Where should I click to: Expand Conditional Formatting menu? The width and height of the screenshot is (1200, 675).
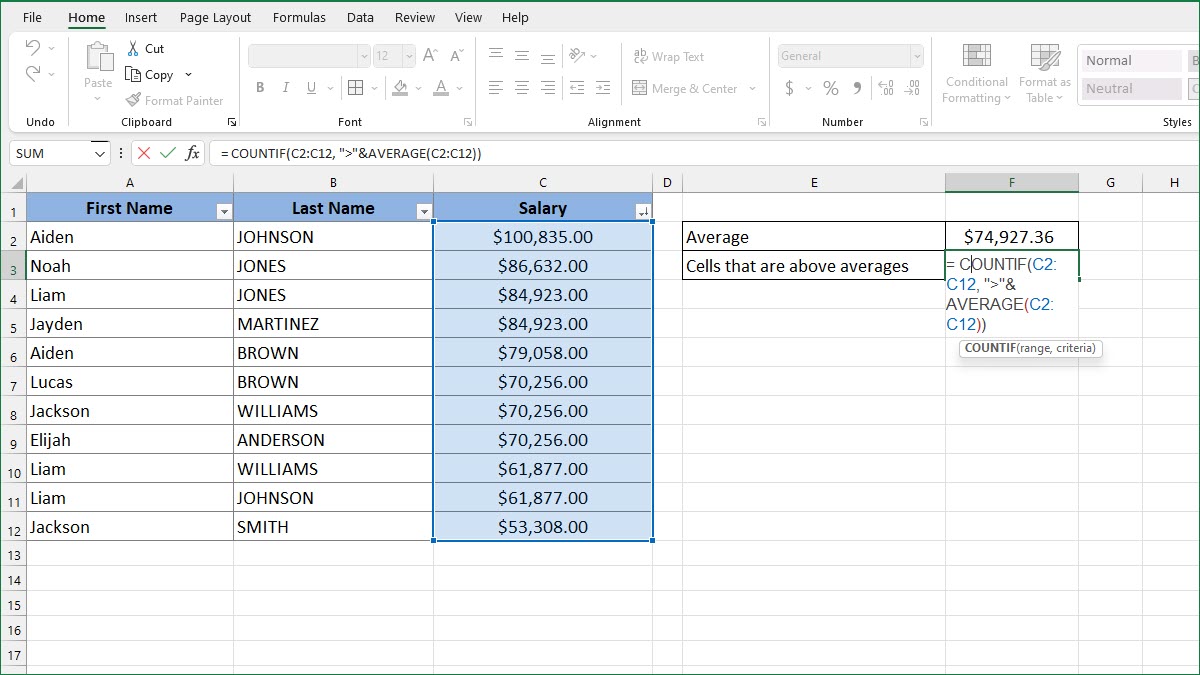[977, 73]
